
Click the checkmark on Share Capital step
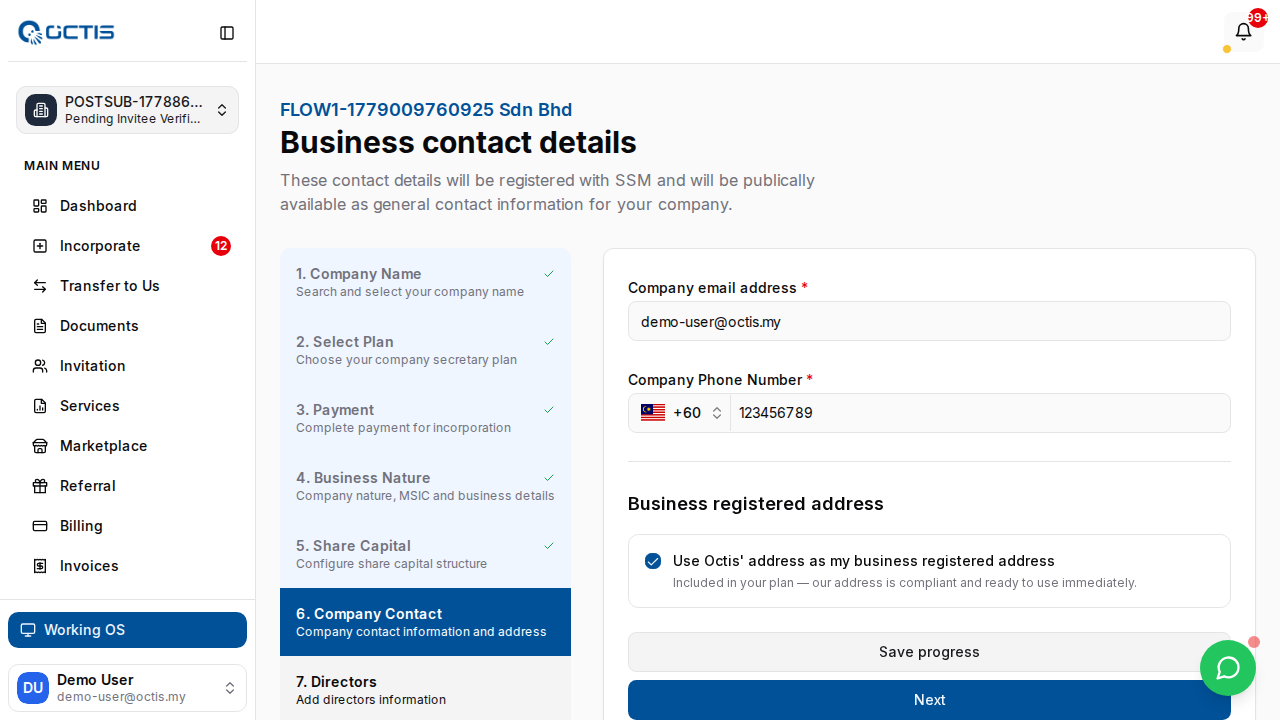[x=549, y=546]
